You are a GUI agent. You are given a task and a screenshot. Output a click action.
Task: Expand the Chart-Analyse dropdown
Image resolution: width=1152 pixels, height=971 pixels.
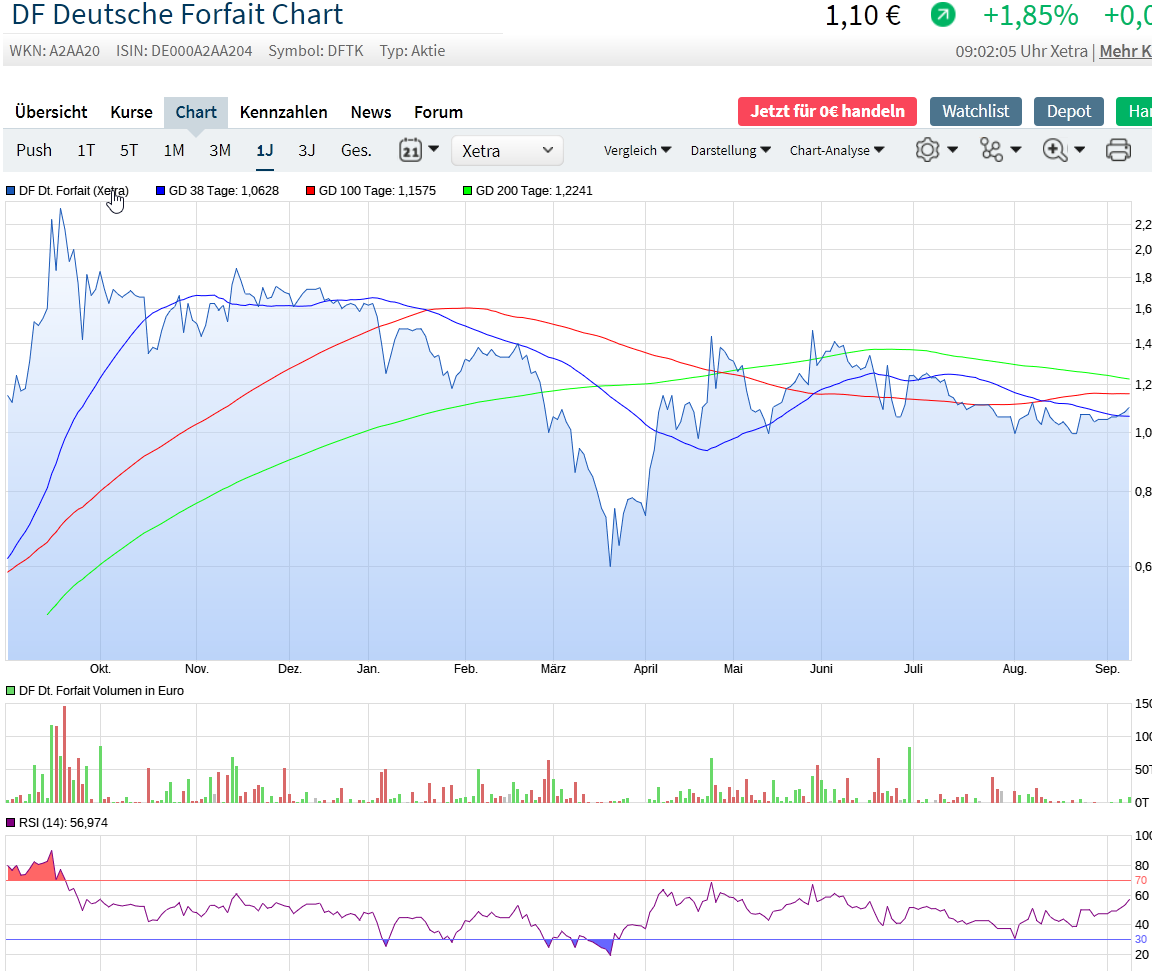tap(837, 151)
